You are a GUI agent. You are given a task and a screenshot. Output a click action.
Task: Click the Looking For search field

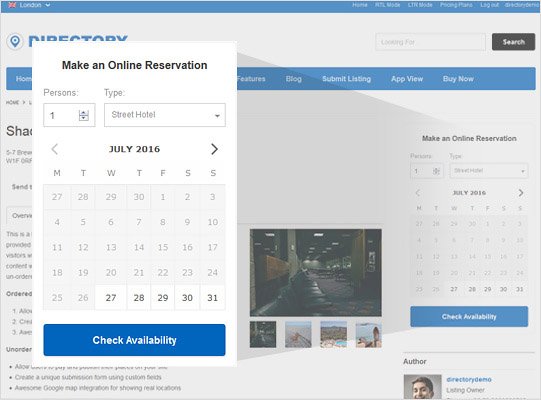(430, 42)
